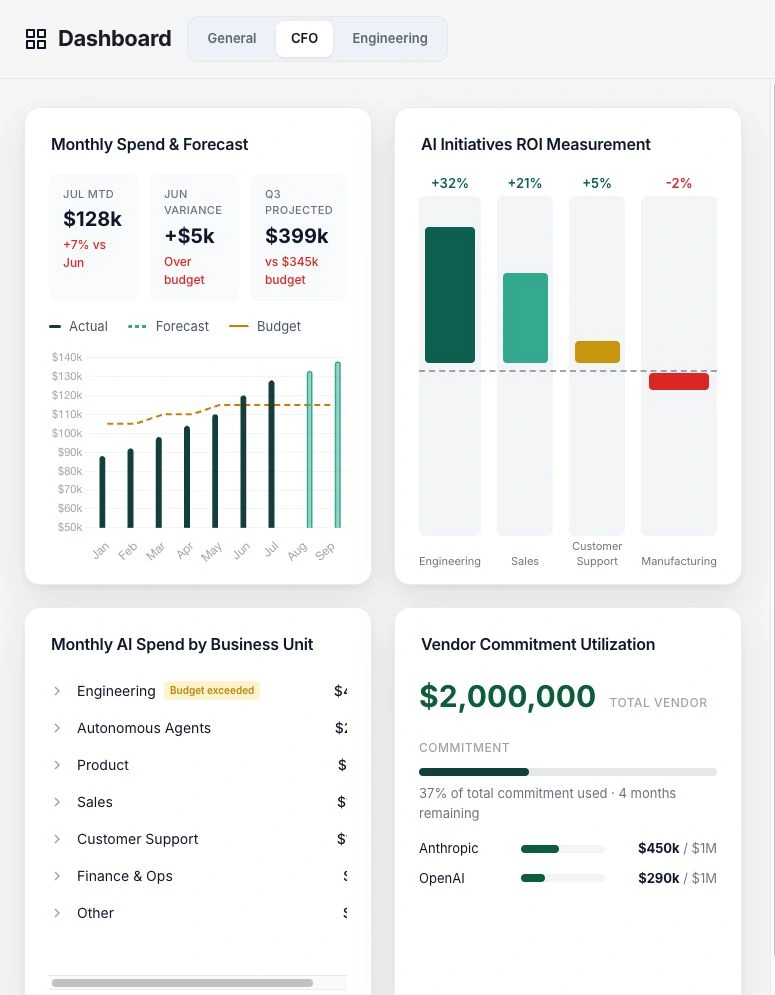The width and height of the screenshot is (775, 995).
Task: Click the Dashboard heading text
Action: coord(115,39)
